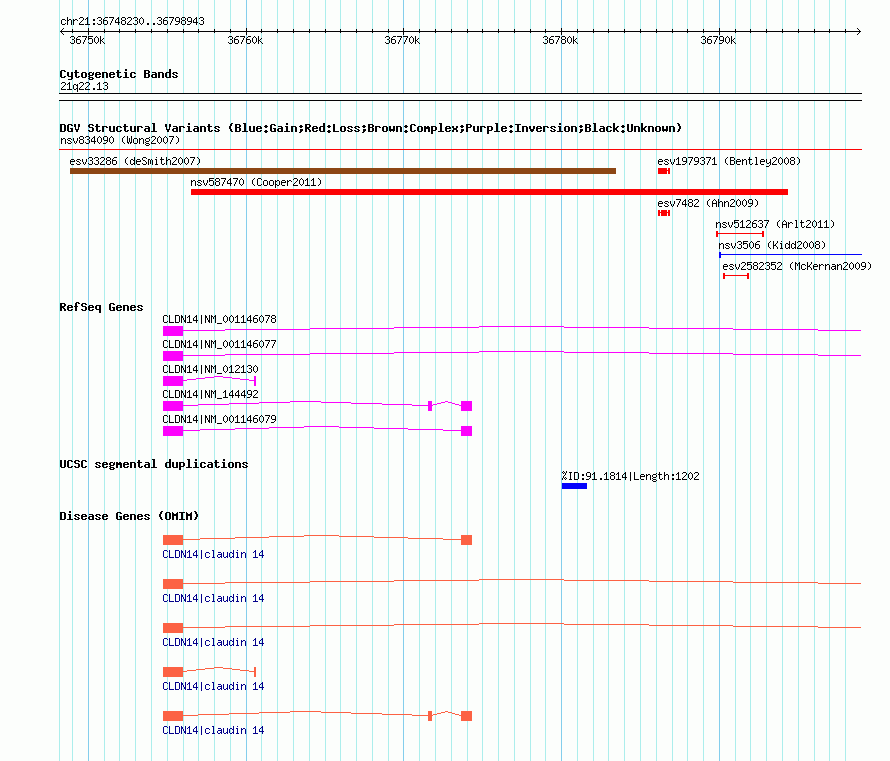Open the esv7482 (Ahn2009) variant label
Image resolution: width=890 pixels, height=761 pixels.
pyautogui.click(x=708, y=203)
